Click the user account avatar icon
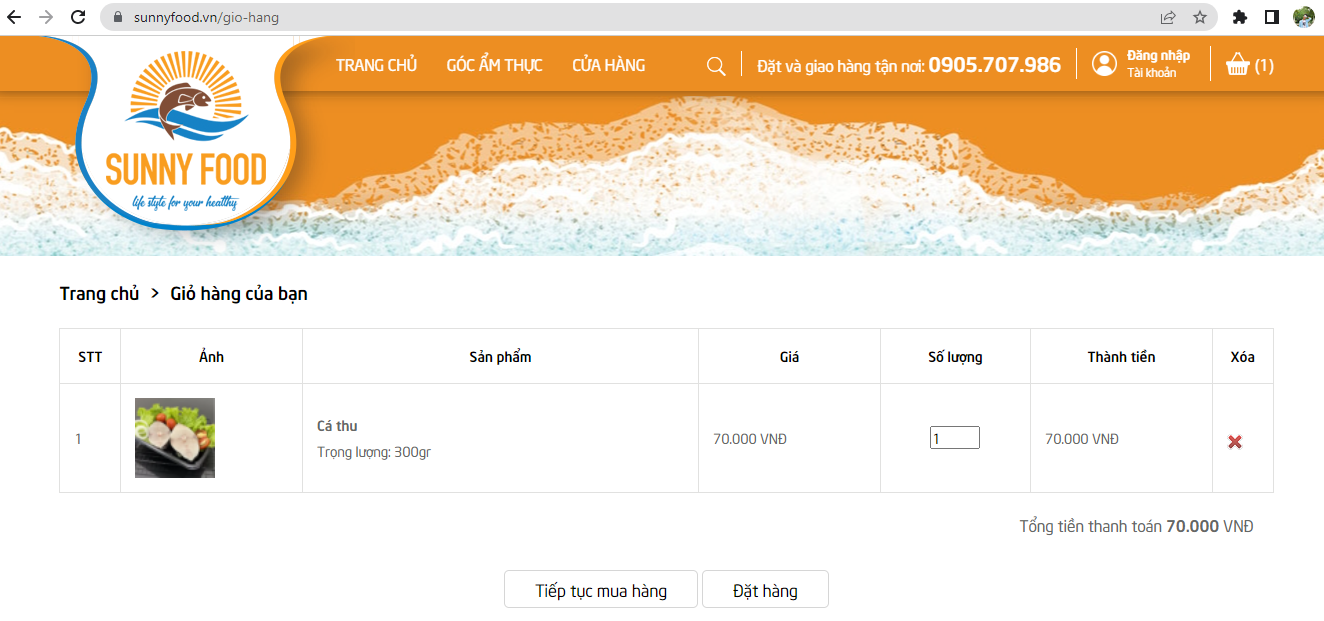This screenshot has width=1324, height=621. tap(1104, 64)
